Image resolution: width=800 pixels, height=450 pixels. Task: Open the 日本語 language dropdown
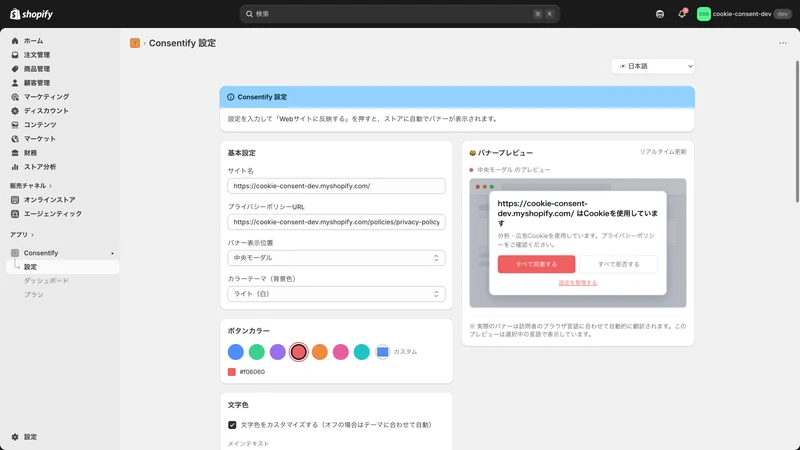(x=653, y=66)
